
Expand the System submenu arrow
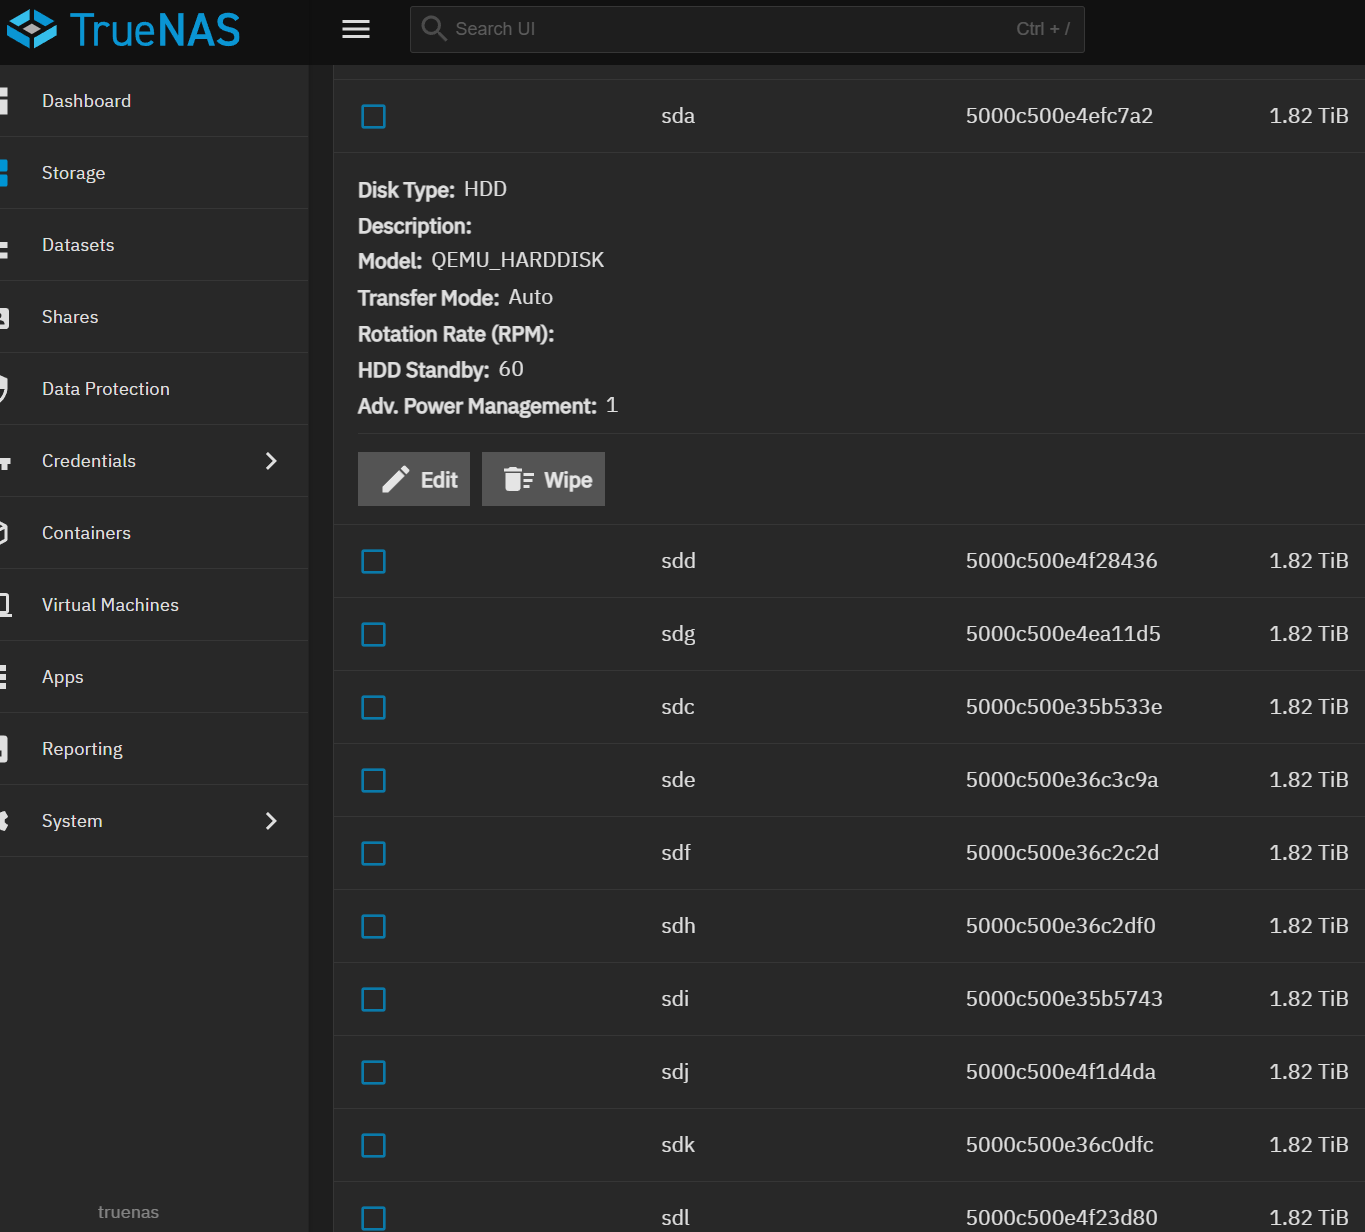click(271, 821)
